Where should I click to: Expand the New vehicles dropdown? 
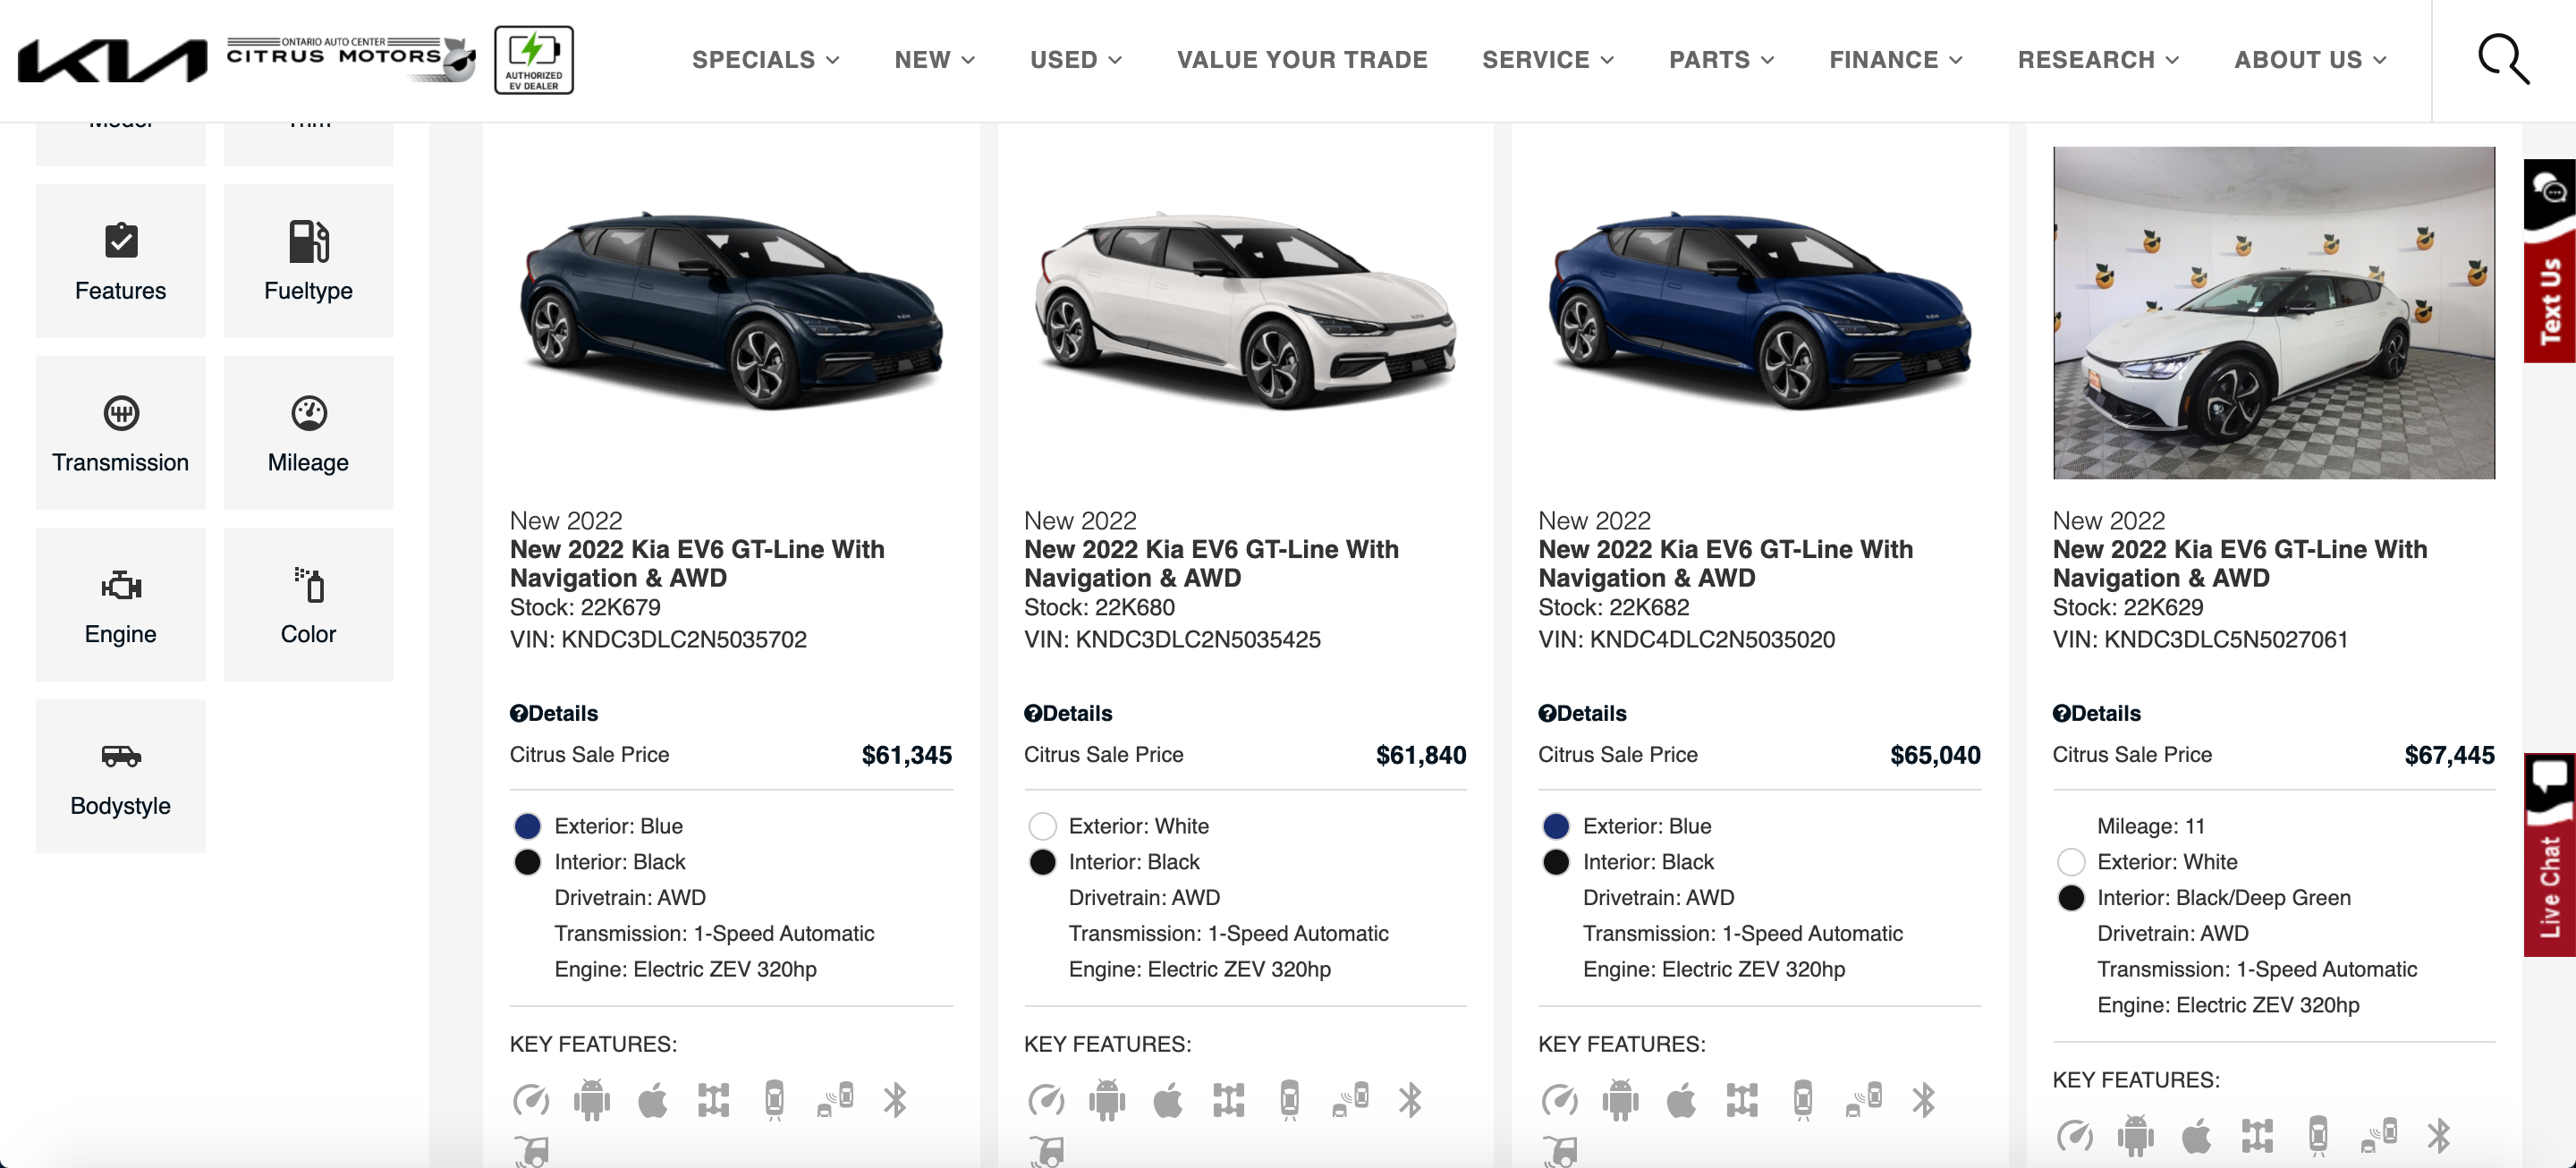[x=934, y=60]
